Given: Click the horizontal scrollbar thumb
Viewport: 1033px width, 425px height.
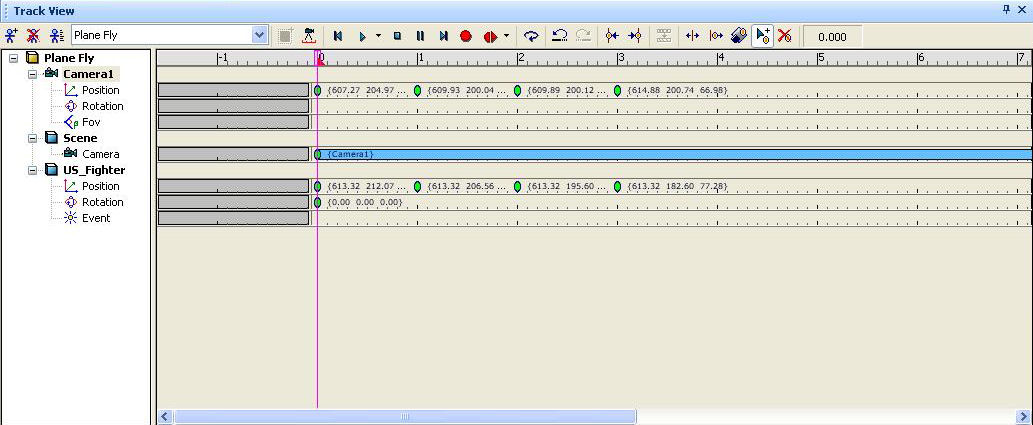Looking at the screenshot, I should tap(405, 417).
